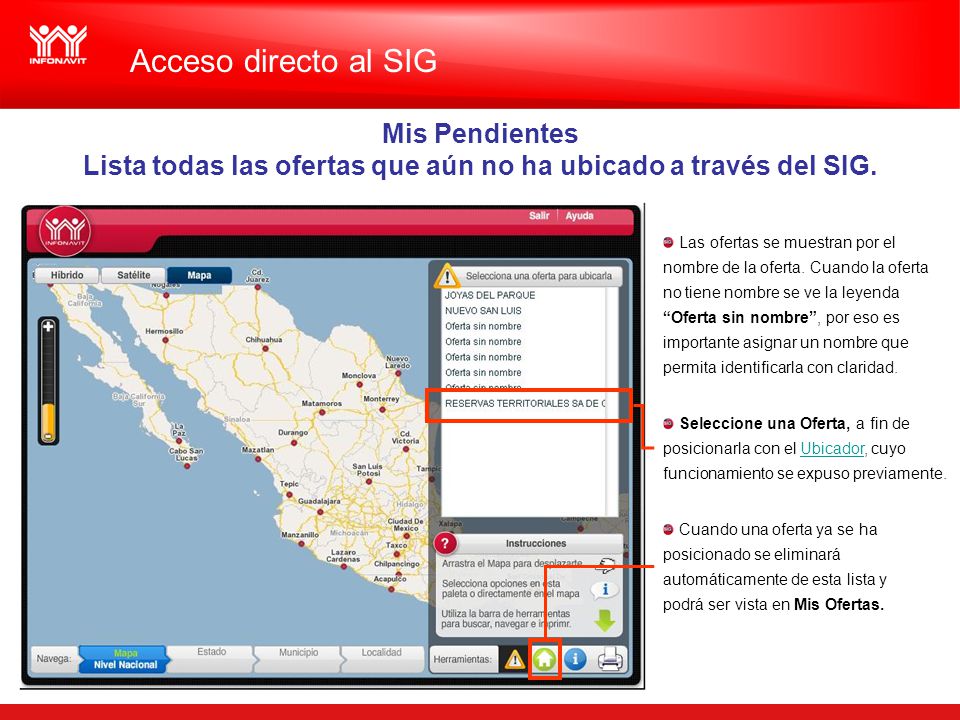The height and width of the screenshot is (720, 960).
Task: Click the printer icon in Herramientas
Action: [610, 660]
